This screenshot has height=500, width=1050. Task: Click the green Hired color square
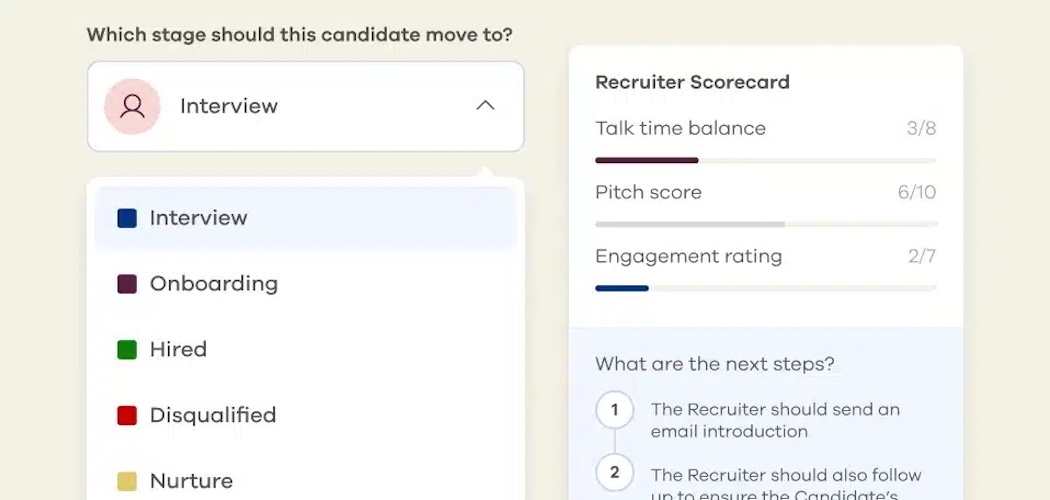[127, 350]
